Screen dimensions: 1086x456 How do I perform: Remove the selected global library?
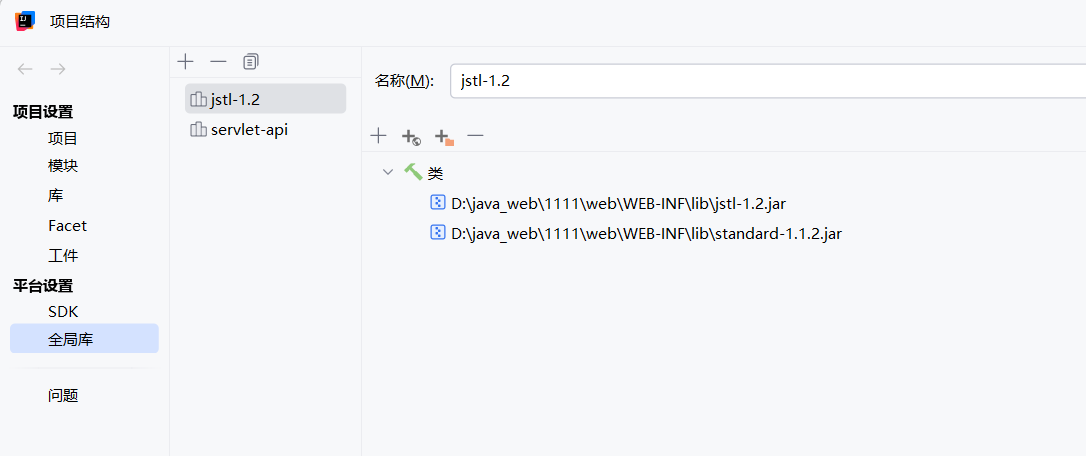(218, 62)
